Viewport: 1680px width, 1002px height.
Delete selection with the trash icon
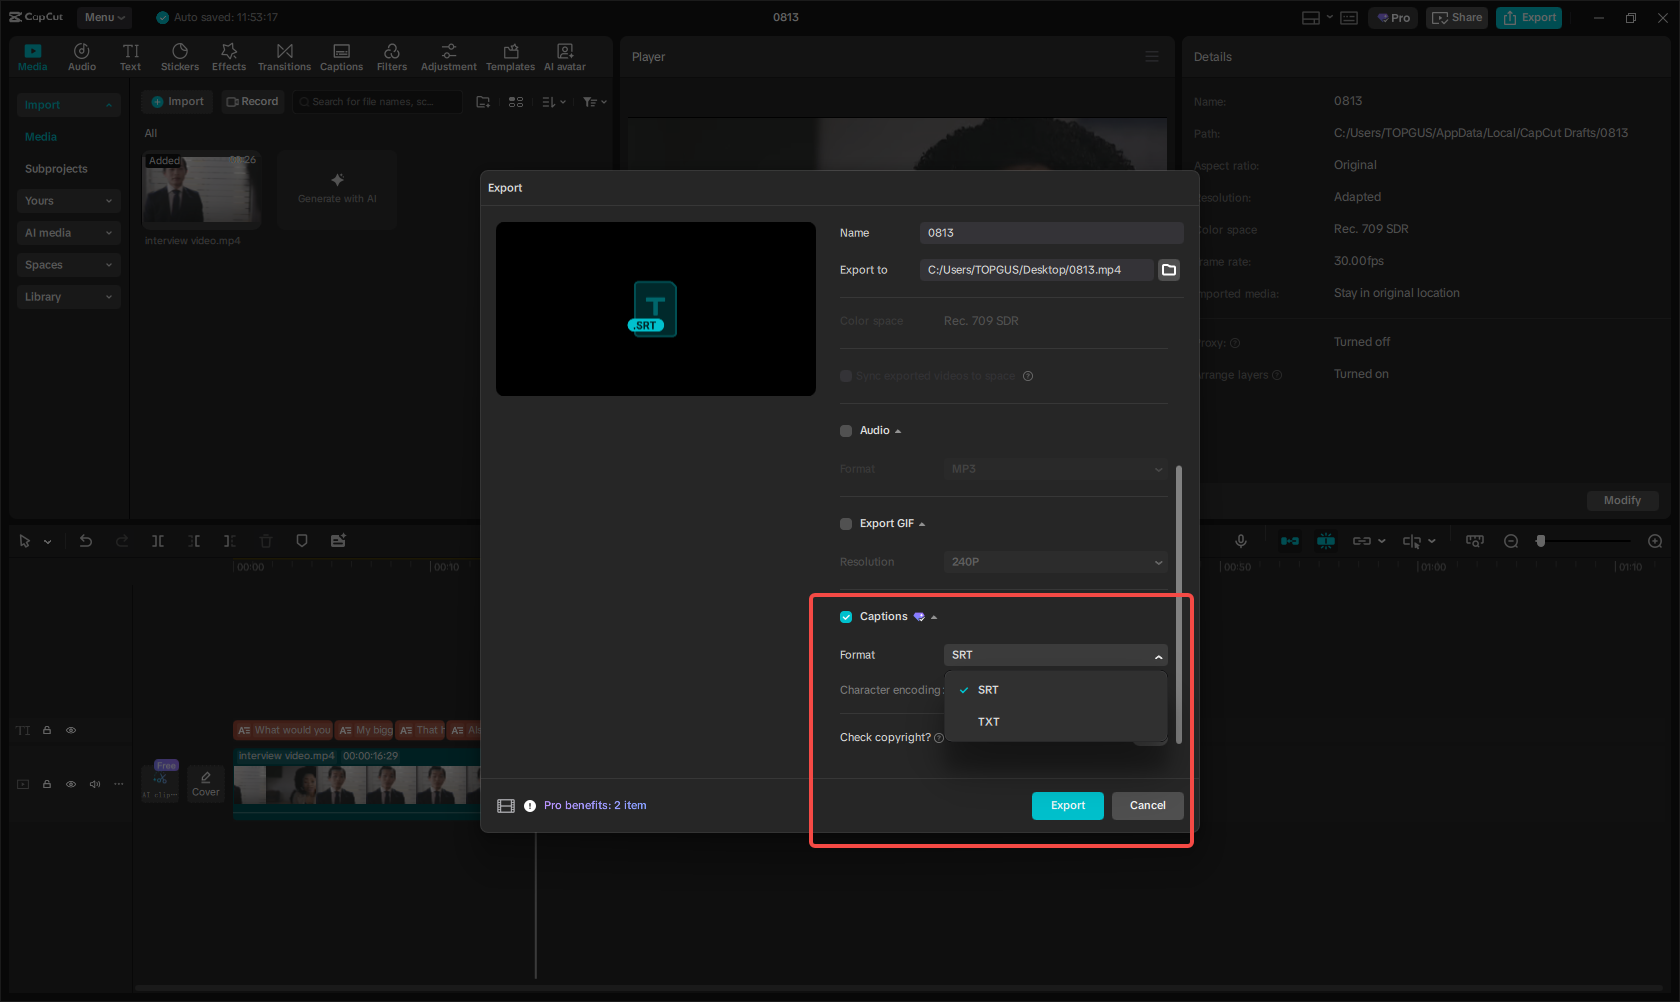tap(265, 540)
